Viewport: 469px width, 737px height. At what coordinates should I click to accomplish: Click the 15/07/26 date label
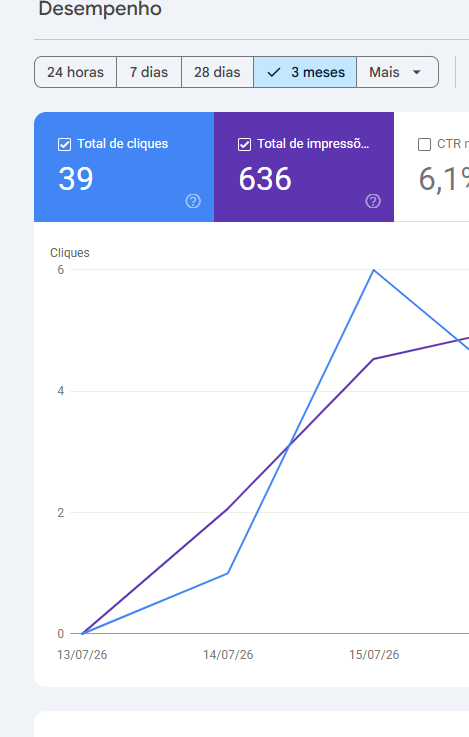click(x=374, y=655)
